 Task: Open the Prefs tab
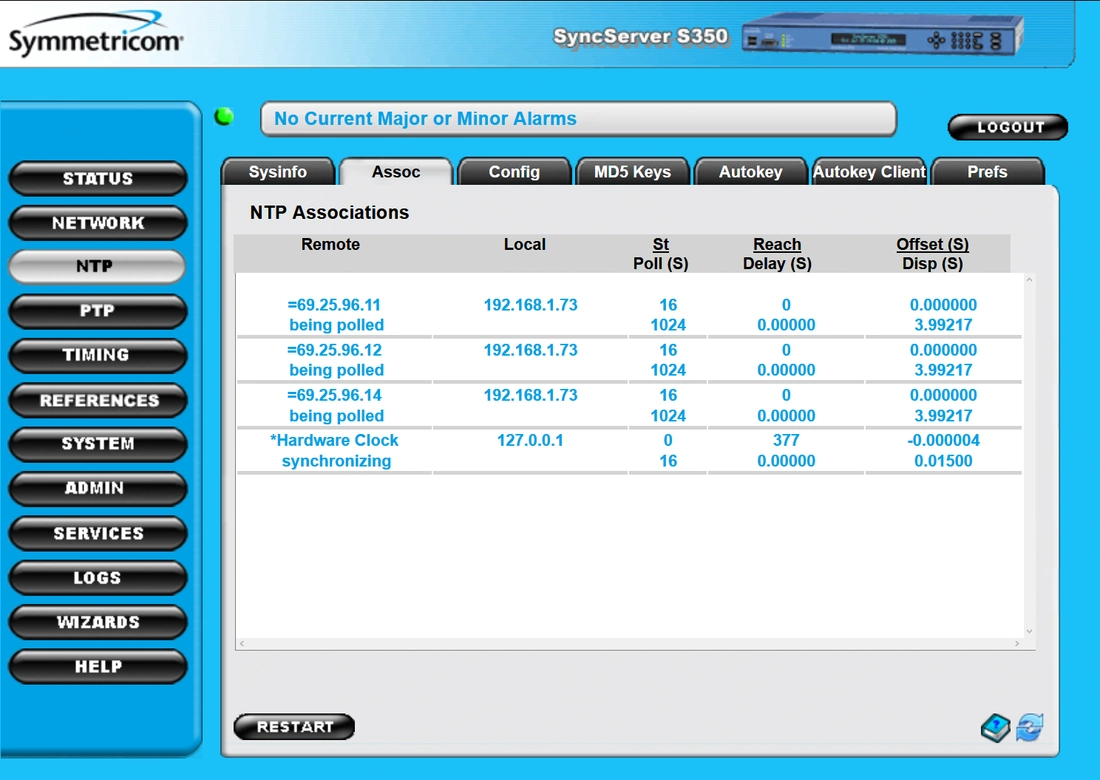pyautogui.click(x=987, y=172)
